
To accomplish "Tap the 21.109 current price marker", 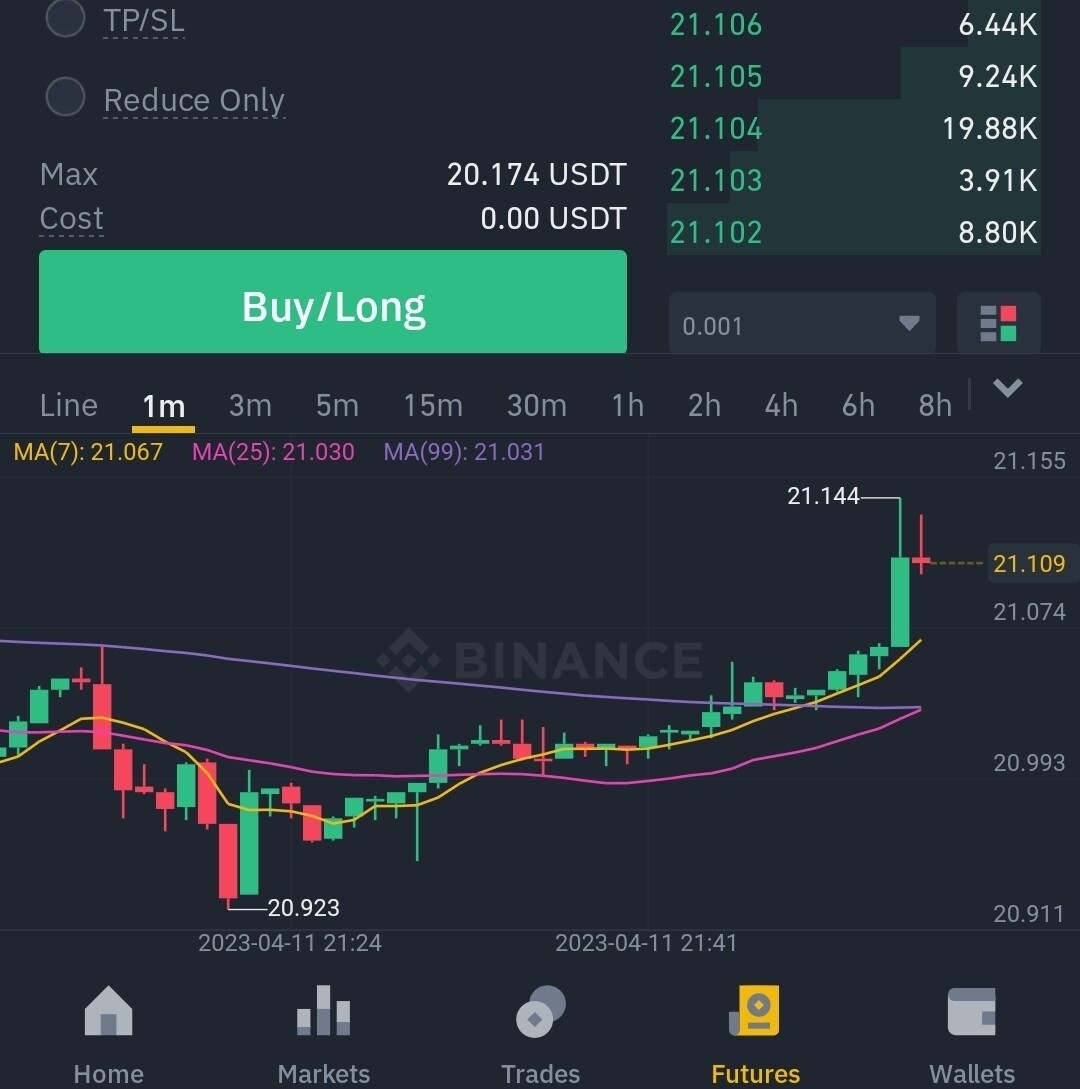I will click(1029, 564).
